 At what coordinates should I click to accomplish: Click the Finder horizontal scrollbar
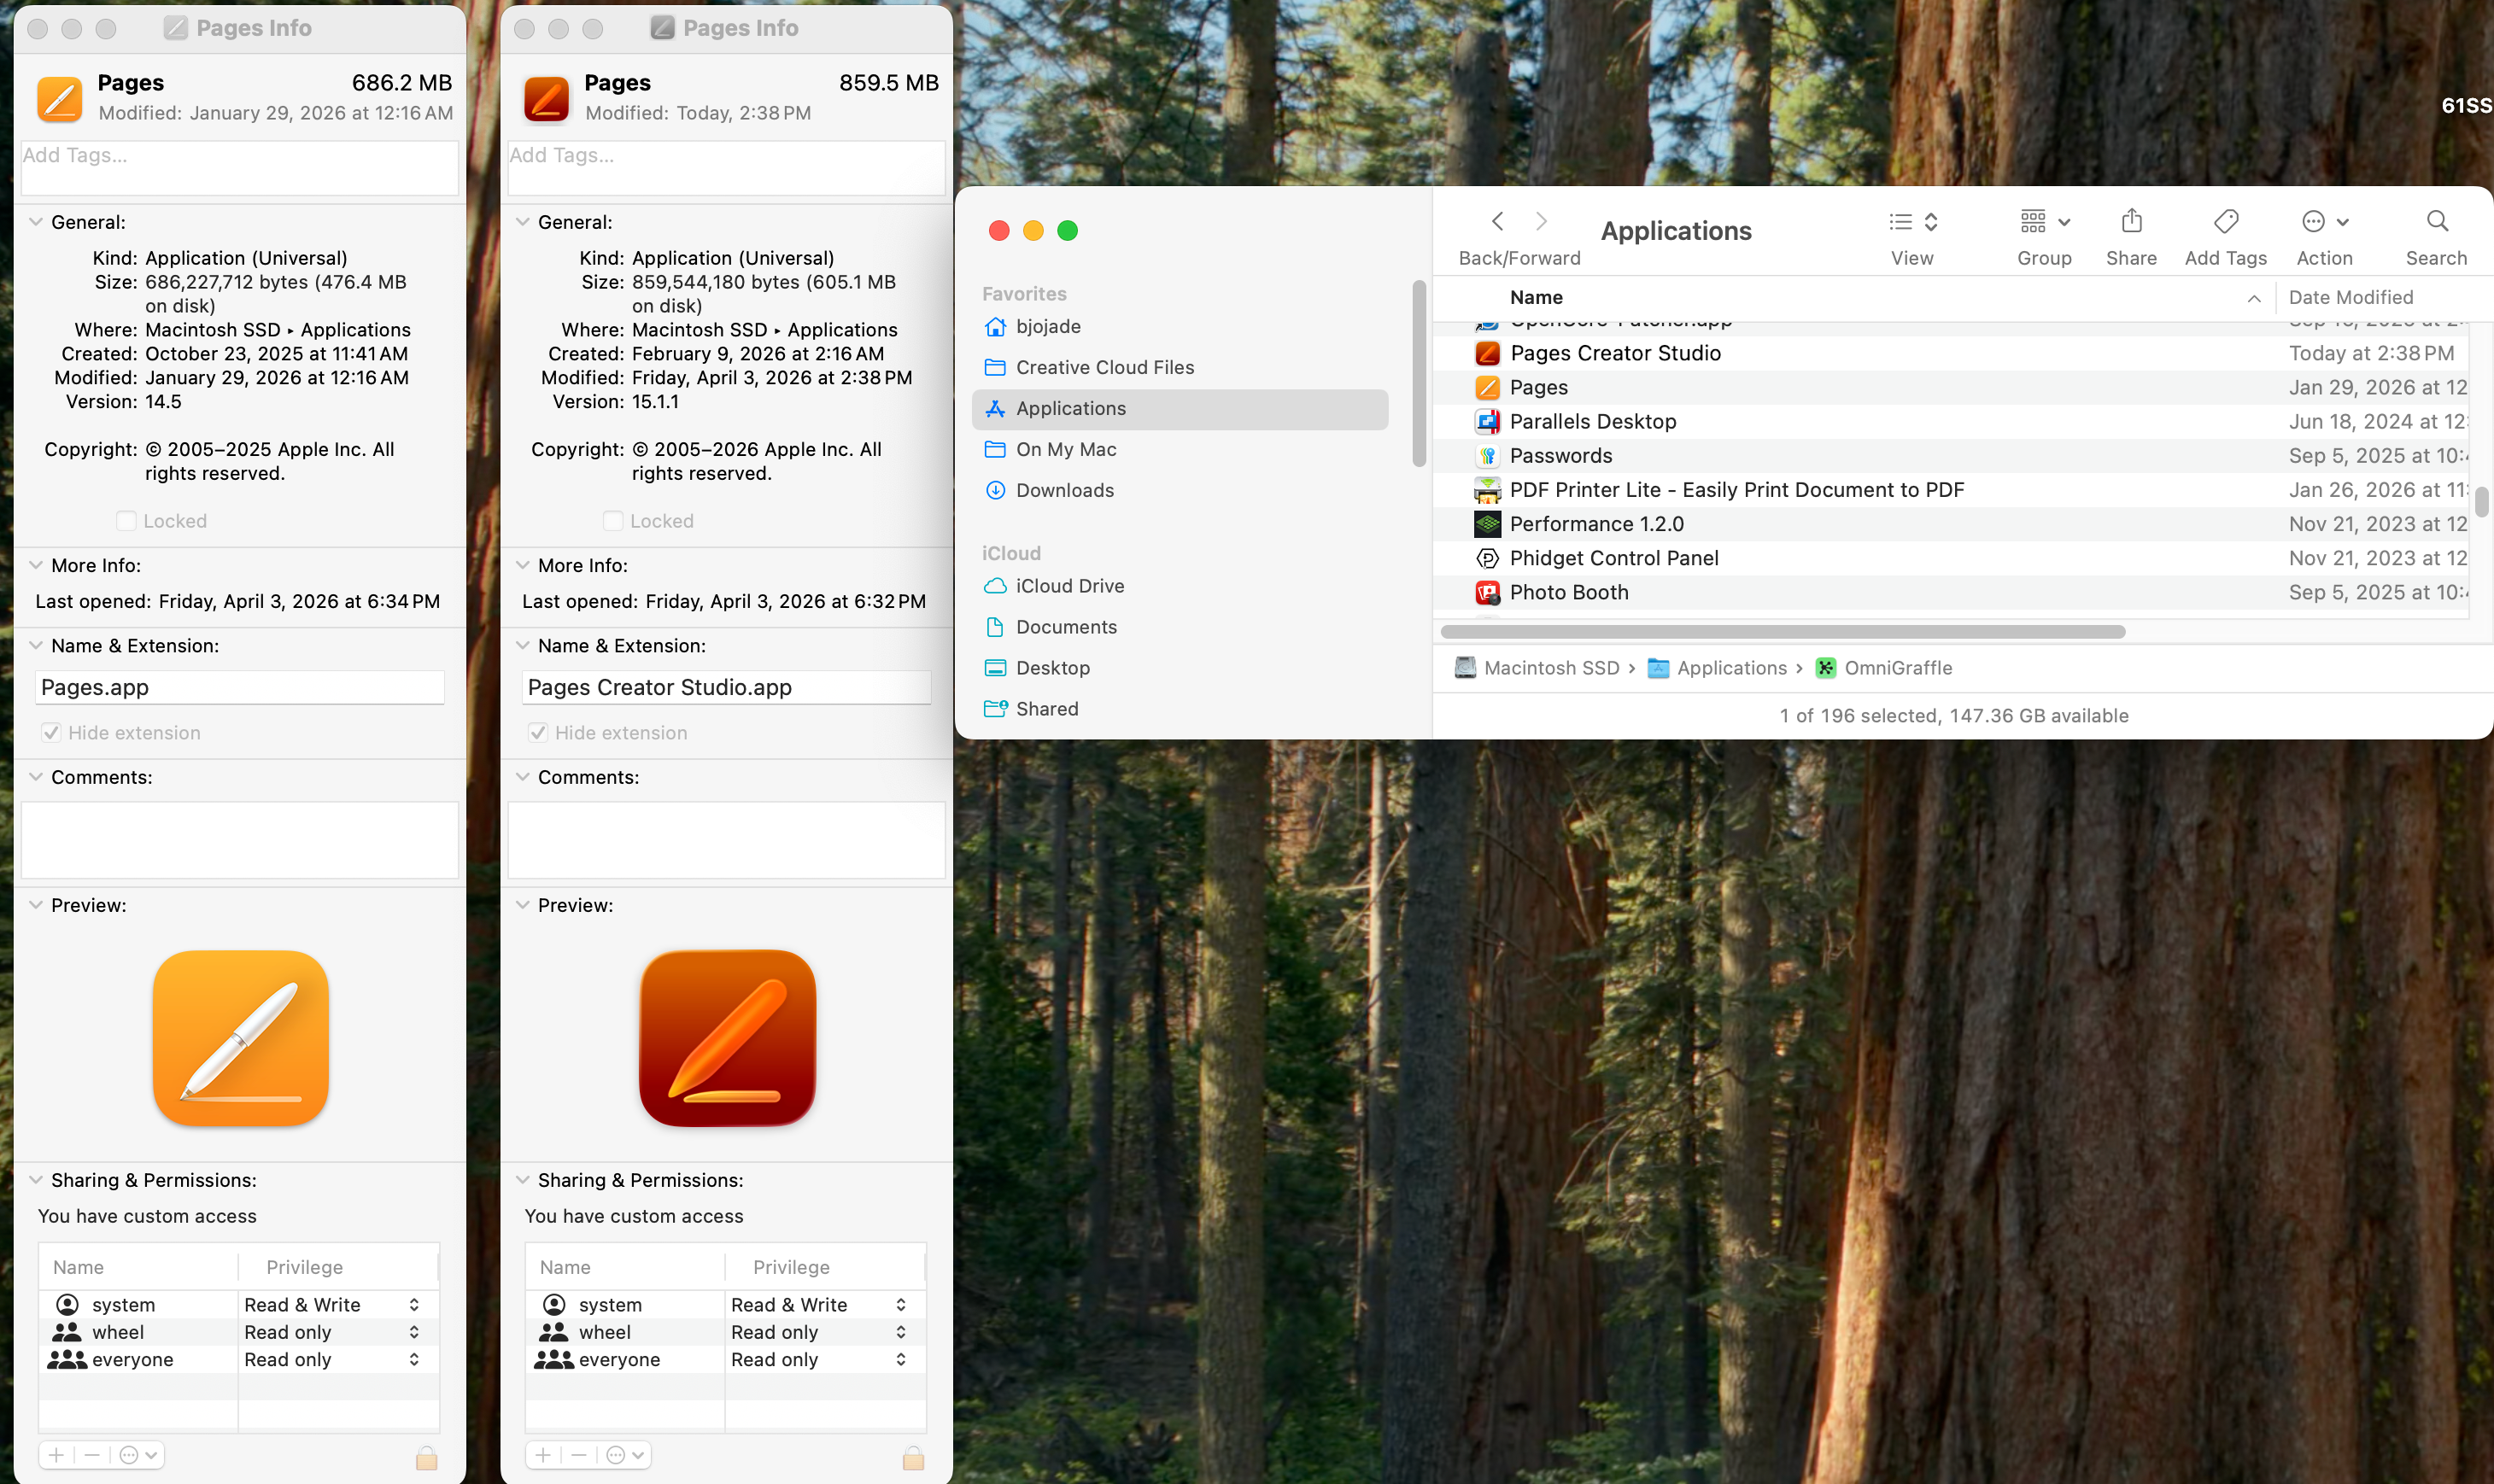tap(1782, 632)
